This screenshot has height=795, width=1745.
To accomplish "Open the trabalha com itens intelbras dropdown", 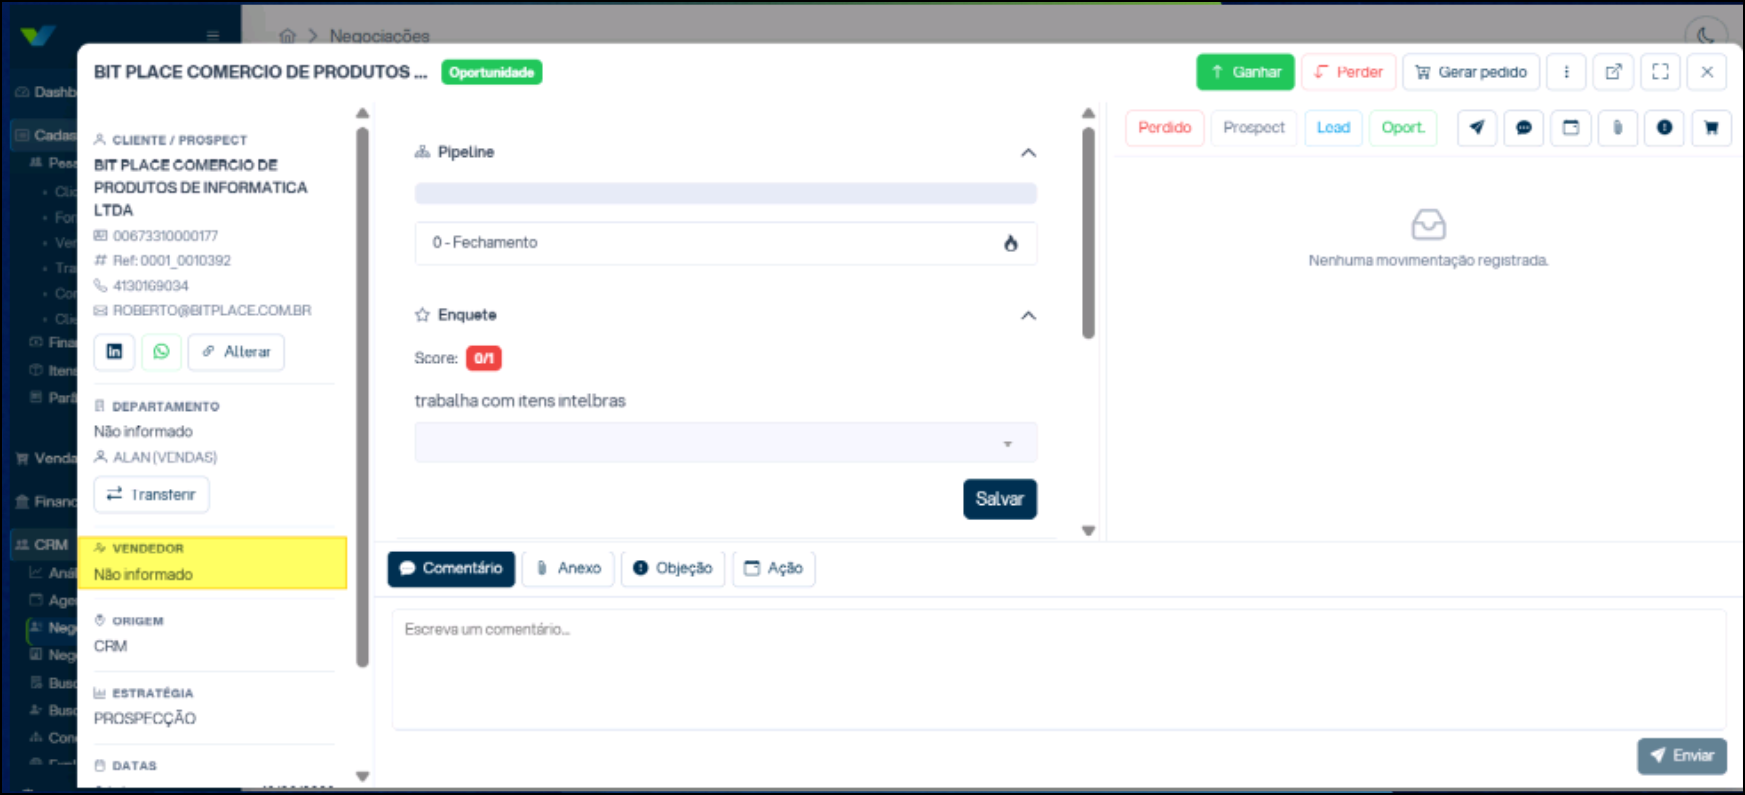I will (x=726, y=443).
